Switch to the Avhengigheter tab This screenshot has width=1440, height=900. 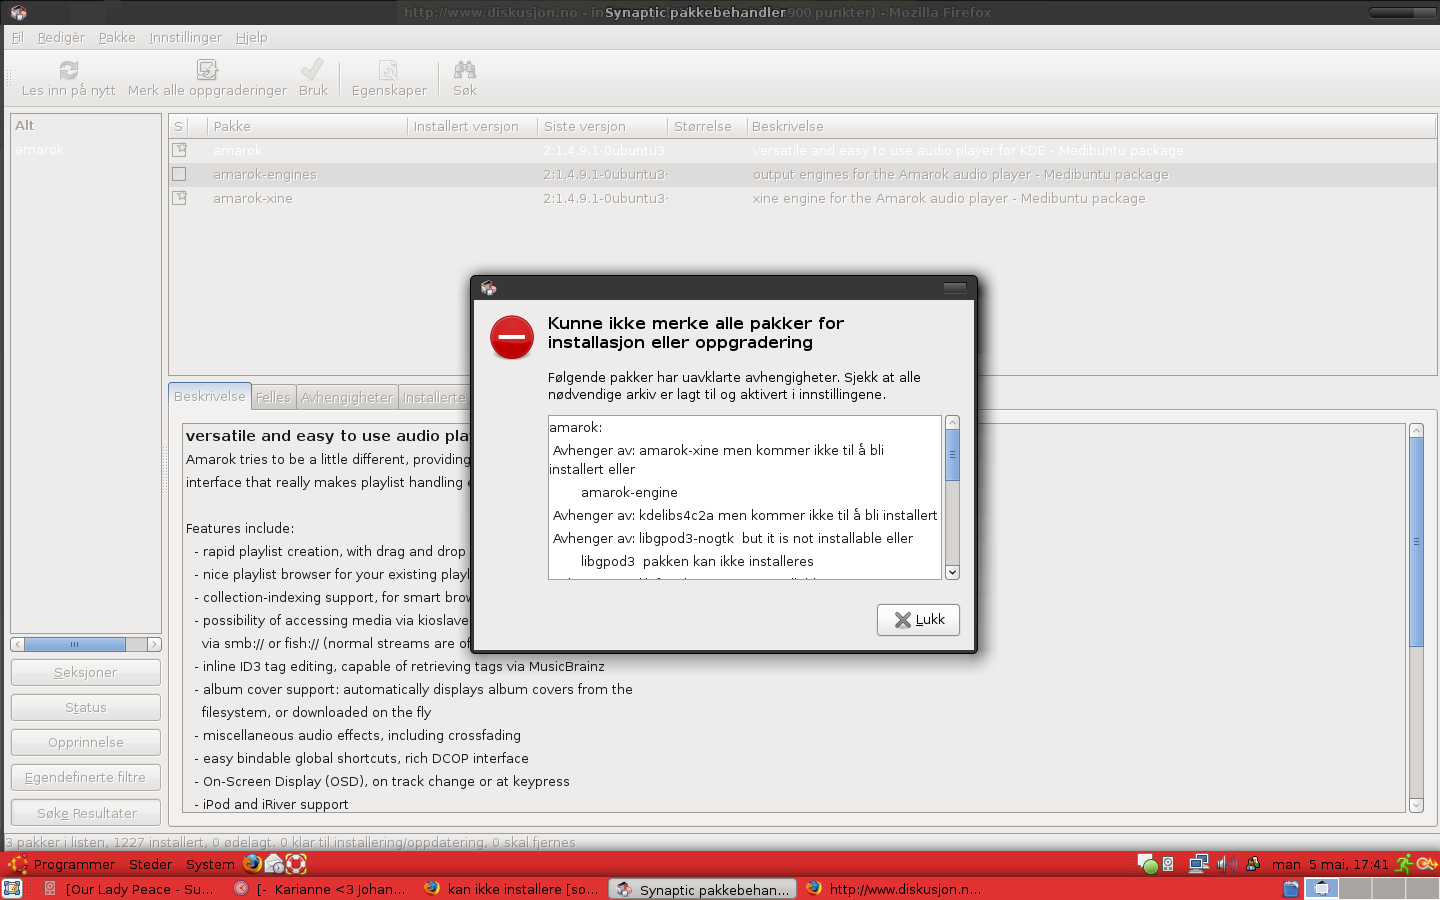pyautogui.click(x=347, y=398)
